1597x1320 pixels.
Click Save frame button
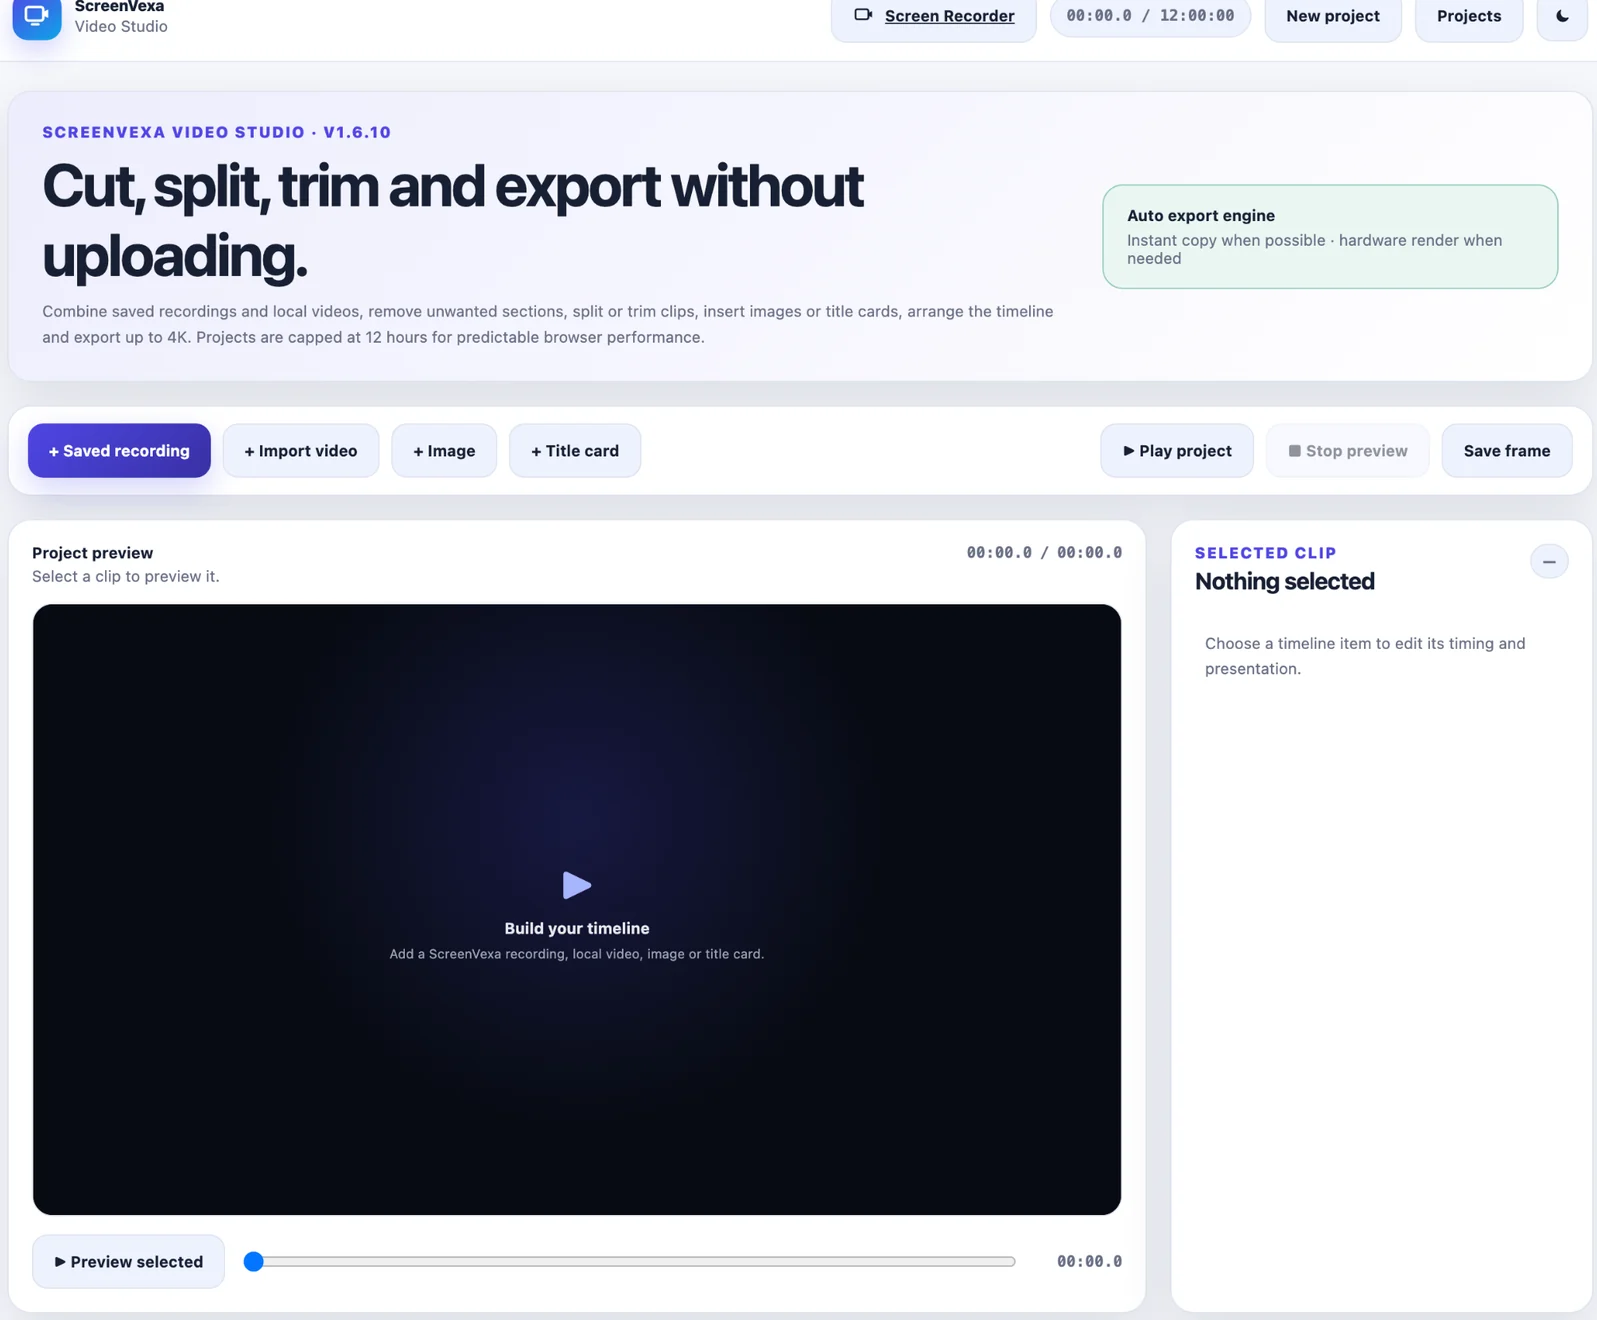pos(1507,451)
